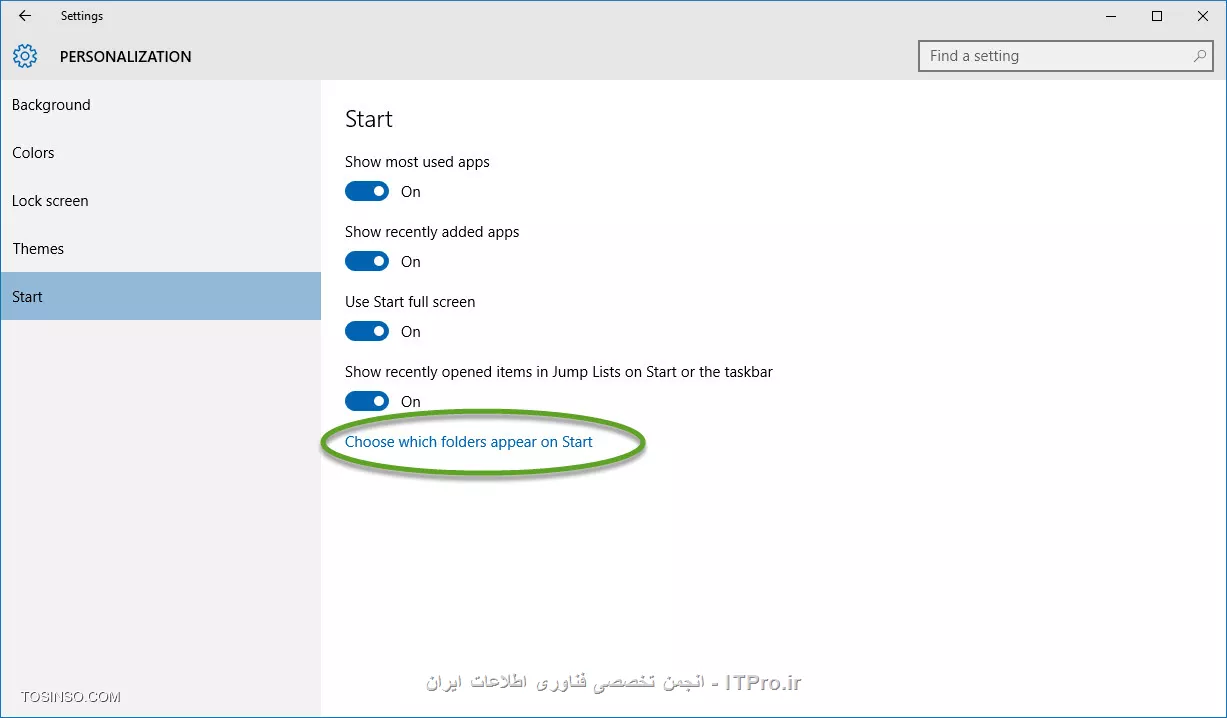Viewport: 1227px width, 718px height.
Task: Open Choose which folders appear on Start
Action: (468, 441)
